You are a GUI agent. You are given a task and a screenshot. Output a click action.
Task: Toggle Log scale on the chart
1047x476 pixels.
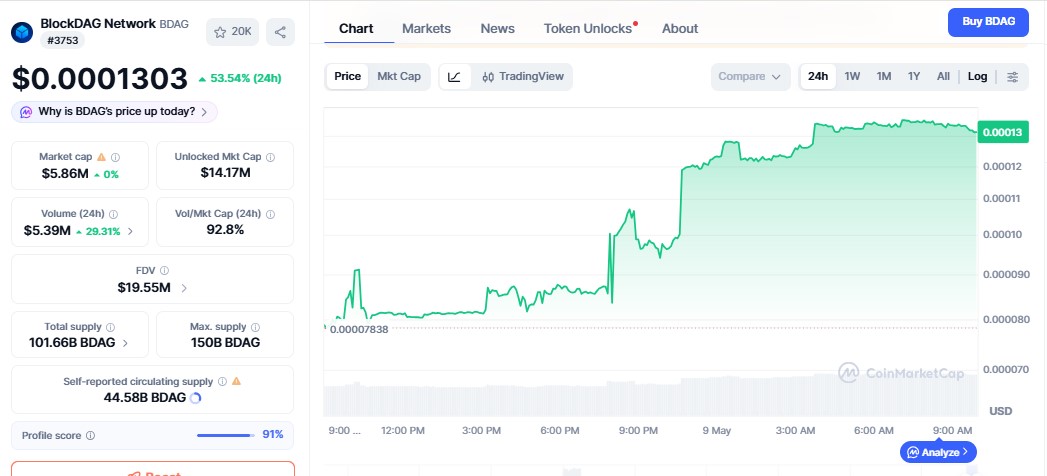point(977,76)
